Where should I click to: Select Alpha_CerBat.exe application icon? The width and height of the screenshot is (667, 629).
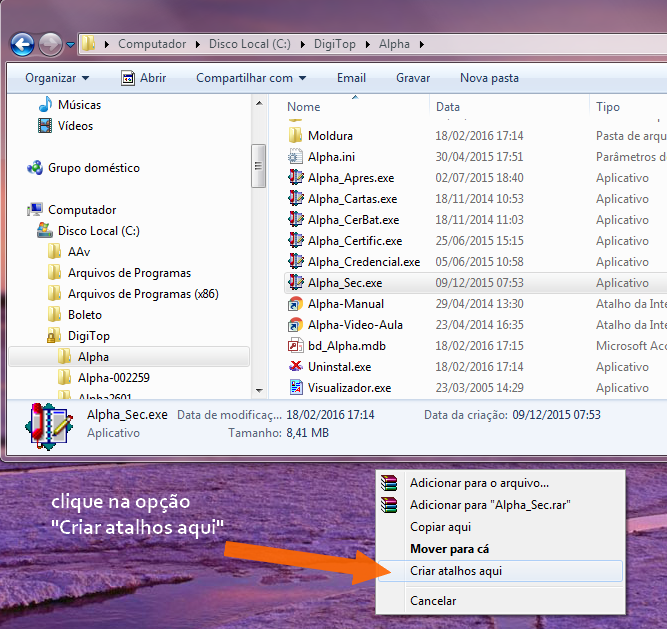(295, 219)
